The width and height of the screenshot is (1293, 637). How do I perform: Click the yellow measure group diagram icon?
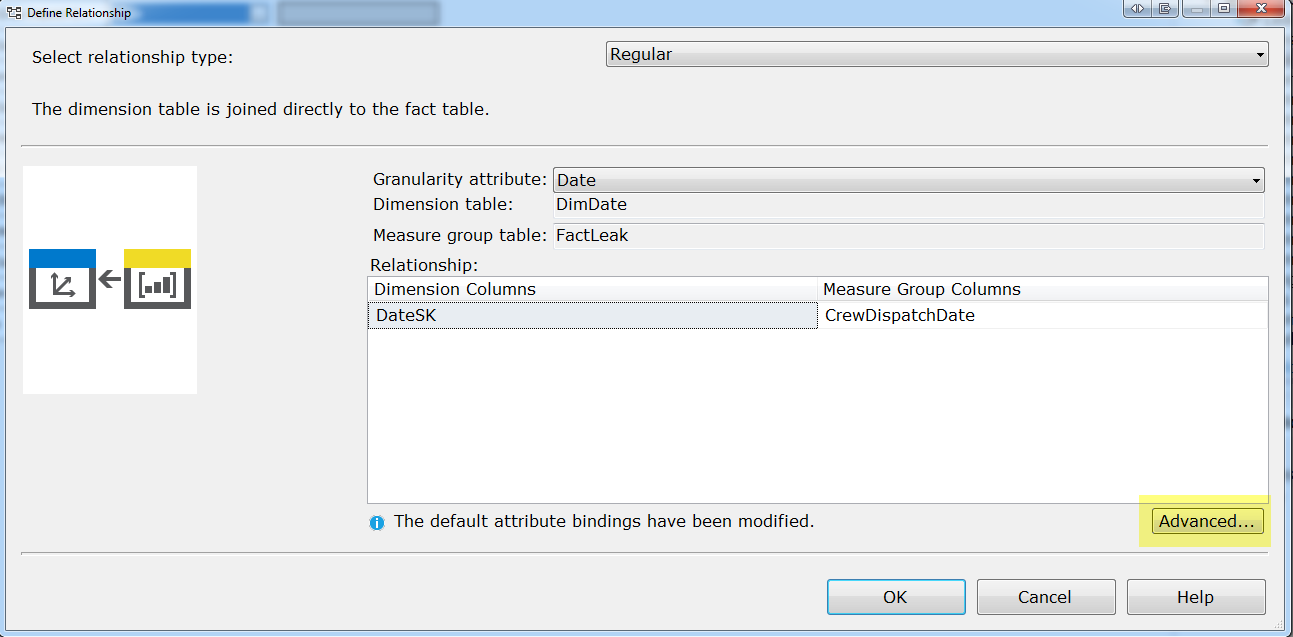coord(157,279)
